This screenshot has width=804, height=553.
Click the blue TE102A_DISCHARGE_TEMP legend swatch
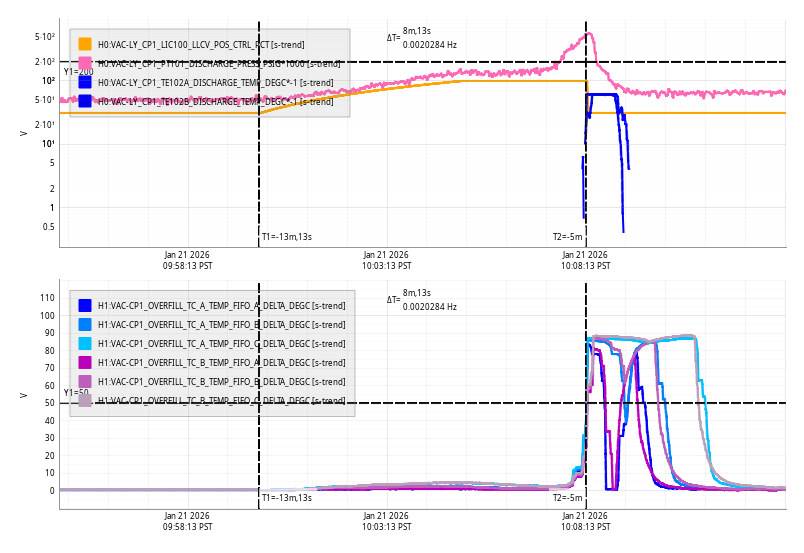[85, 82]
